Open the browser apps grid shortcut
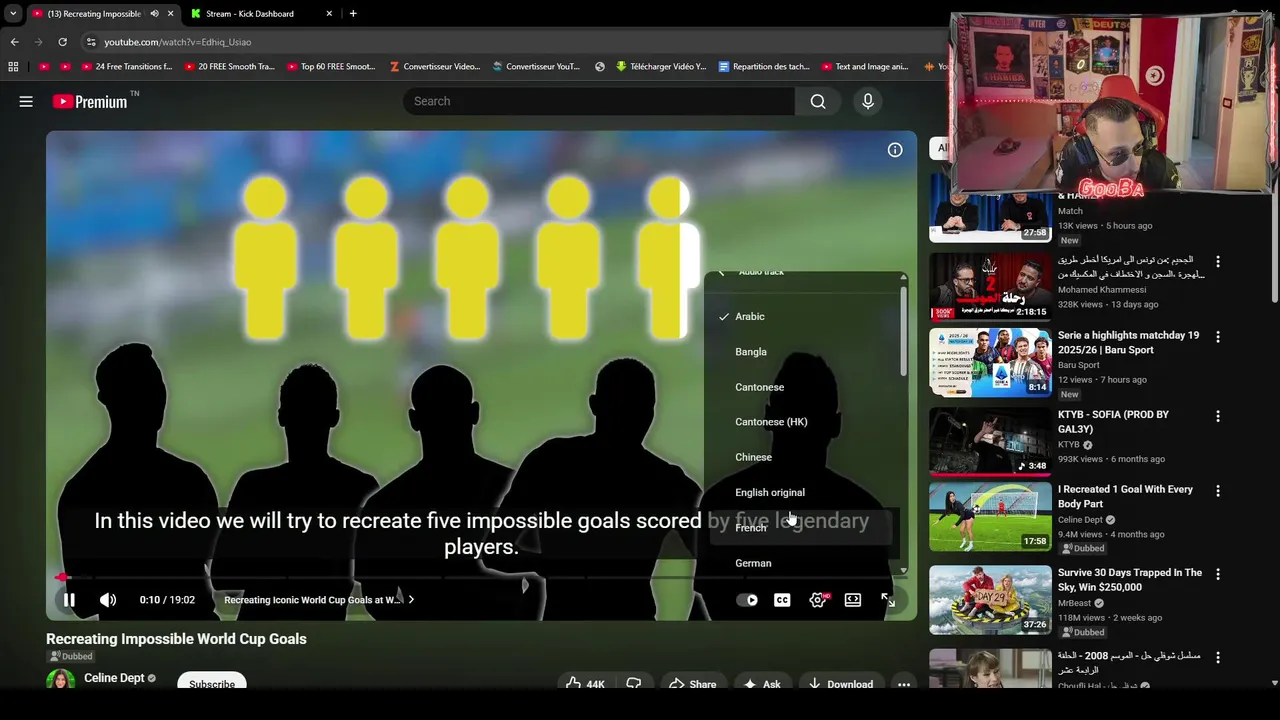1280x720 pixels. pyautogui.click(x=13, y=67)
